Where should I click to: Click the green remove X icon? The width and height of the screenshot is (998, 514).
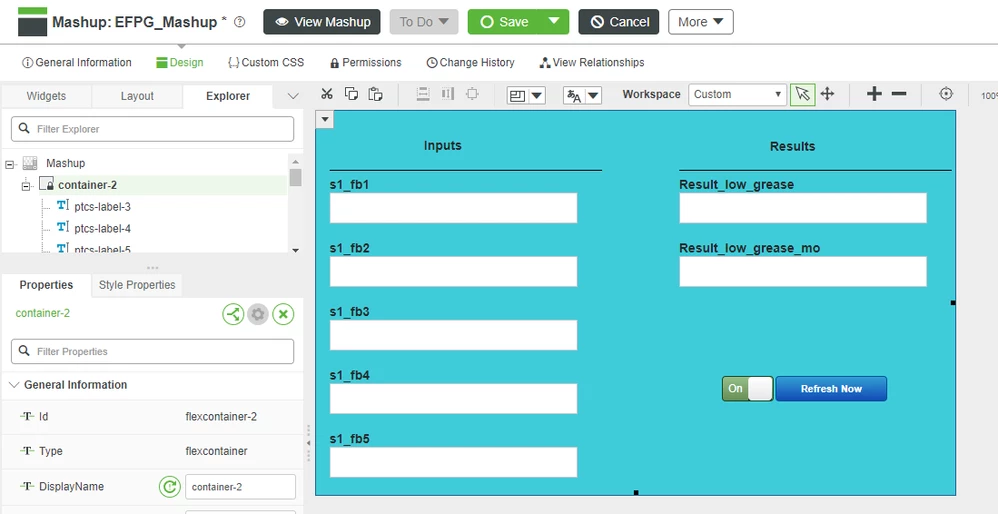(283, 314)
